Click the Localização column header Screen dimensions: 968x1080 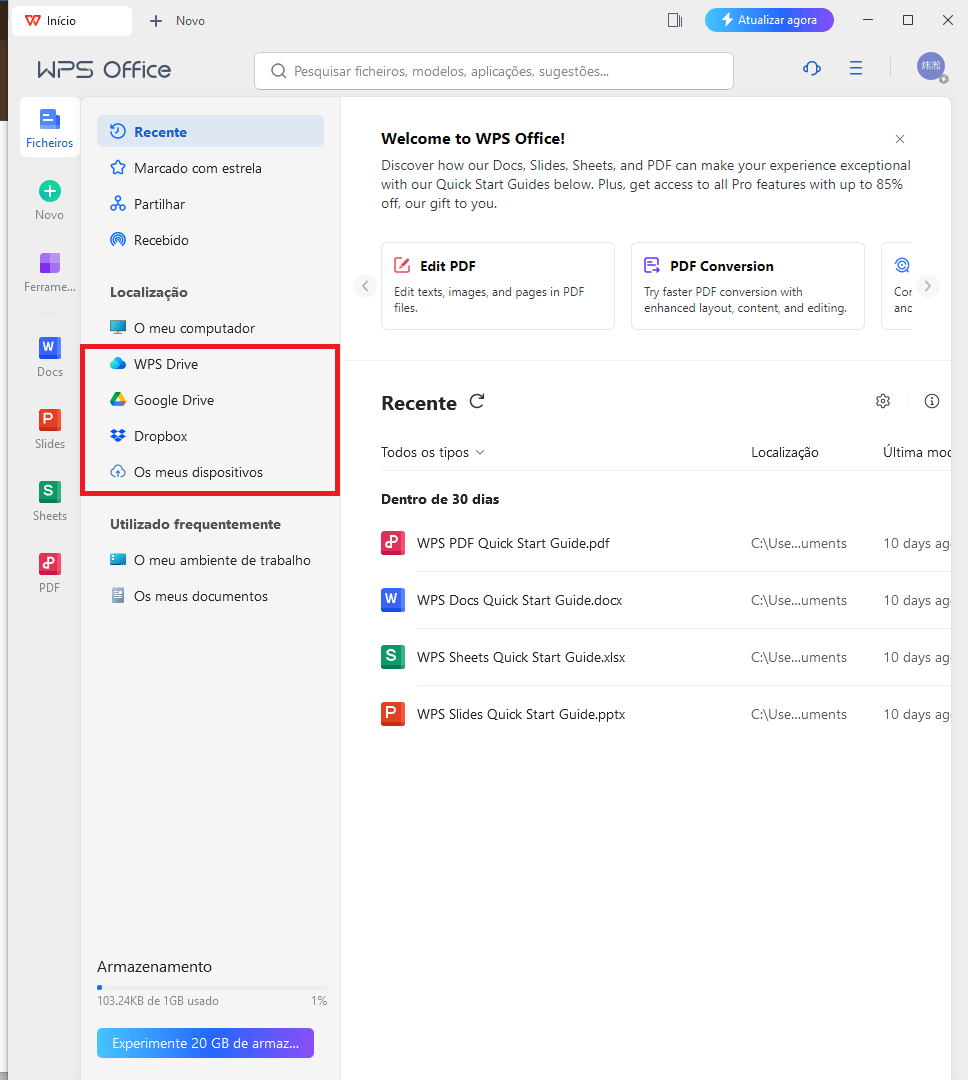tap(785, 453)
